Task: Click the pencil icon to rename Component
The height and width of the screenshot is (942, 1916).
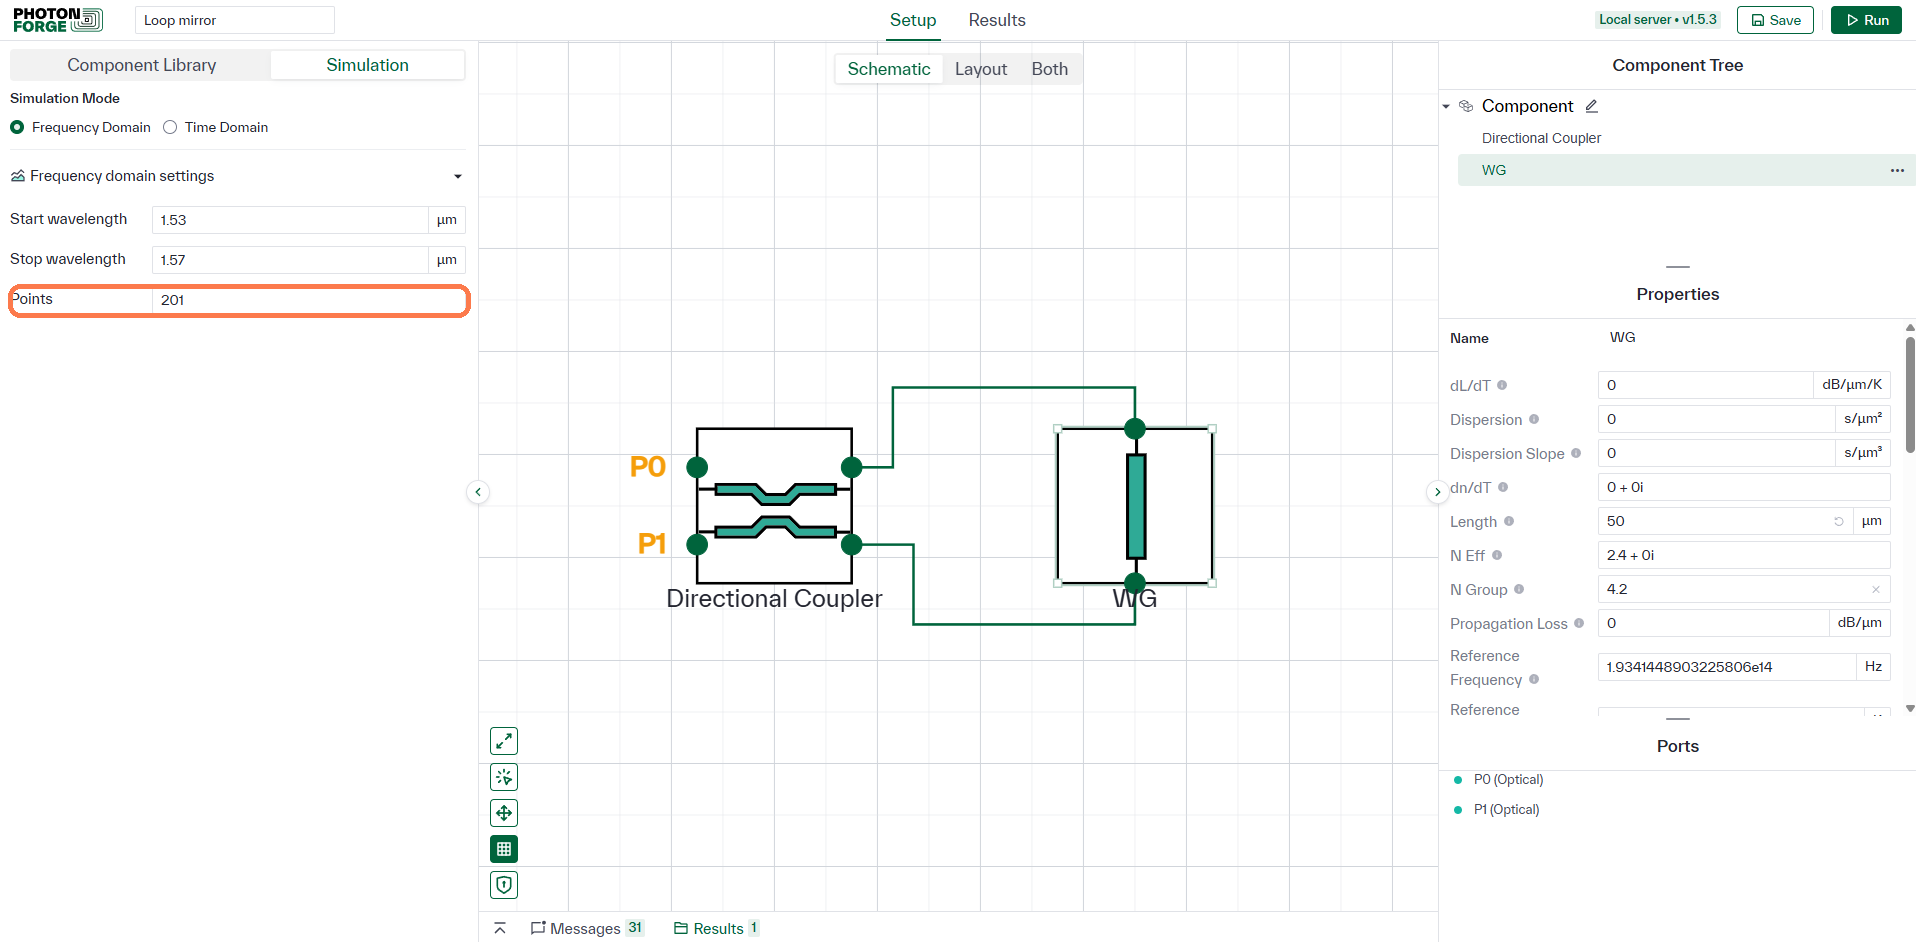Action: [x=1592, y=106]
